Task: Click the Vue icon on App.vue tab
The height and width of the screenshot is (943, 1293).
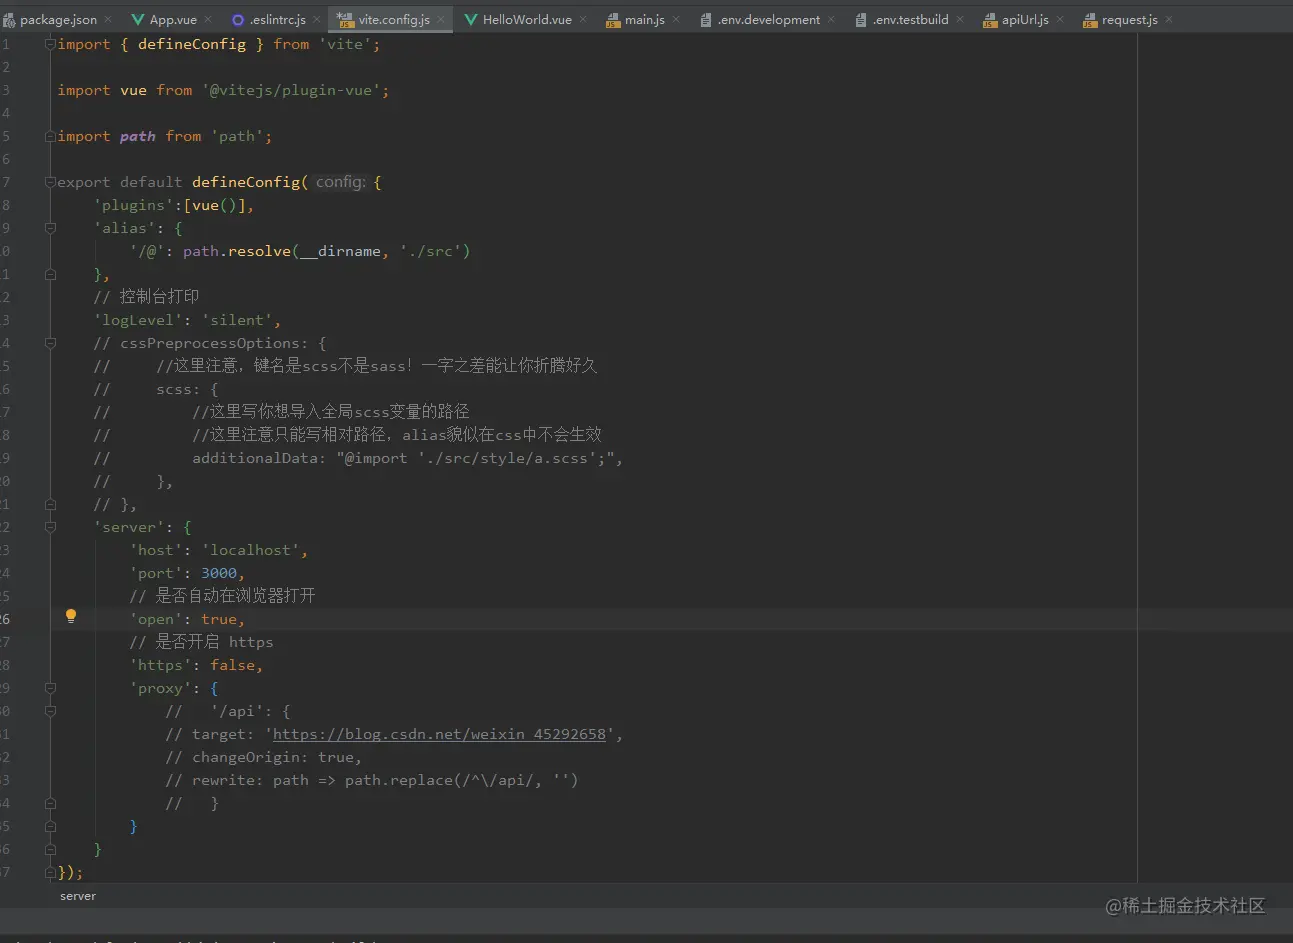Action: tap(138, 19)
